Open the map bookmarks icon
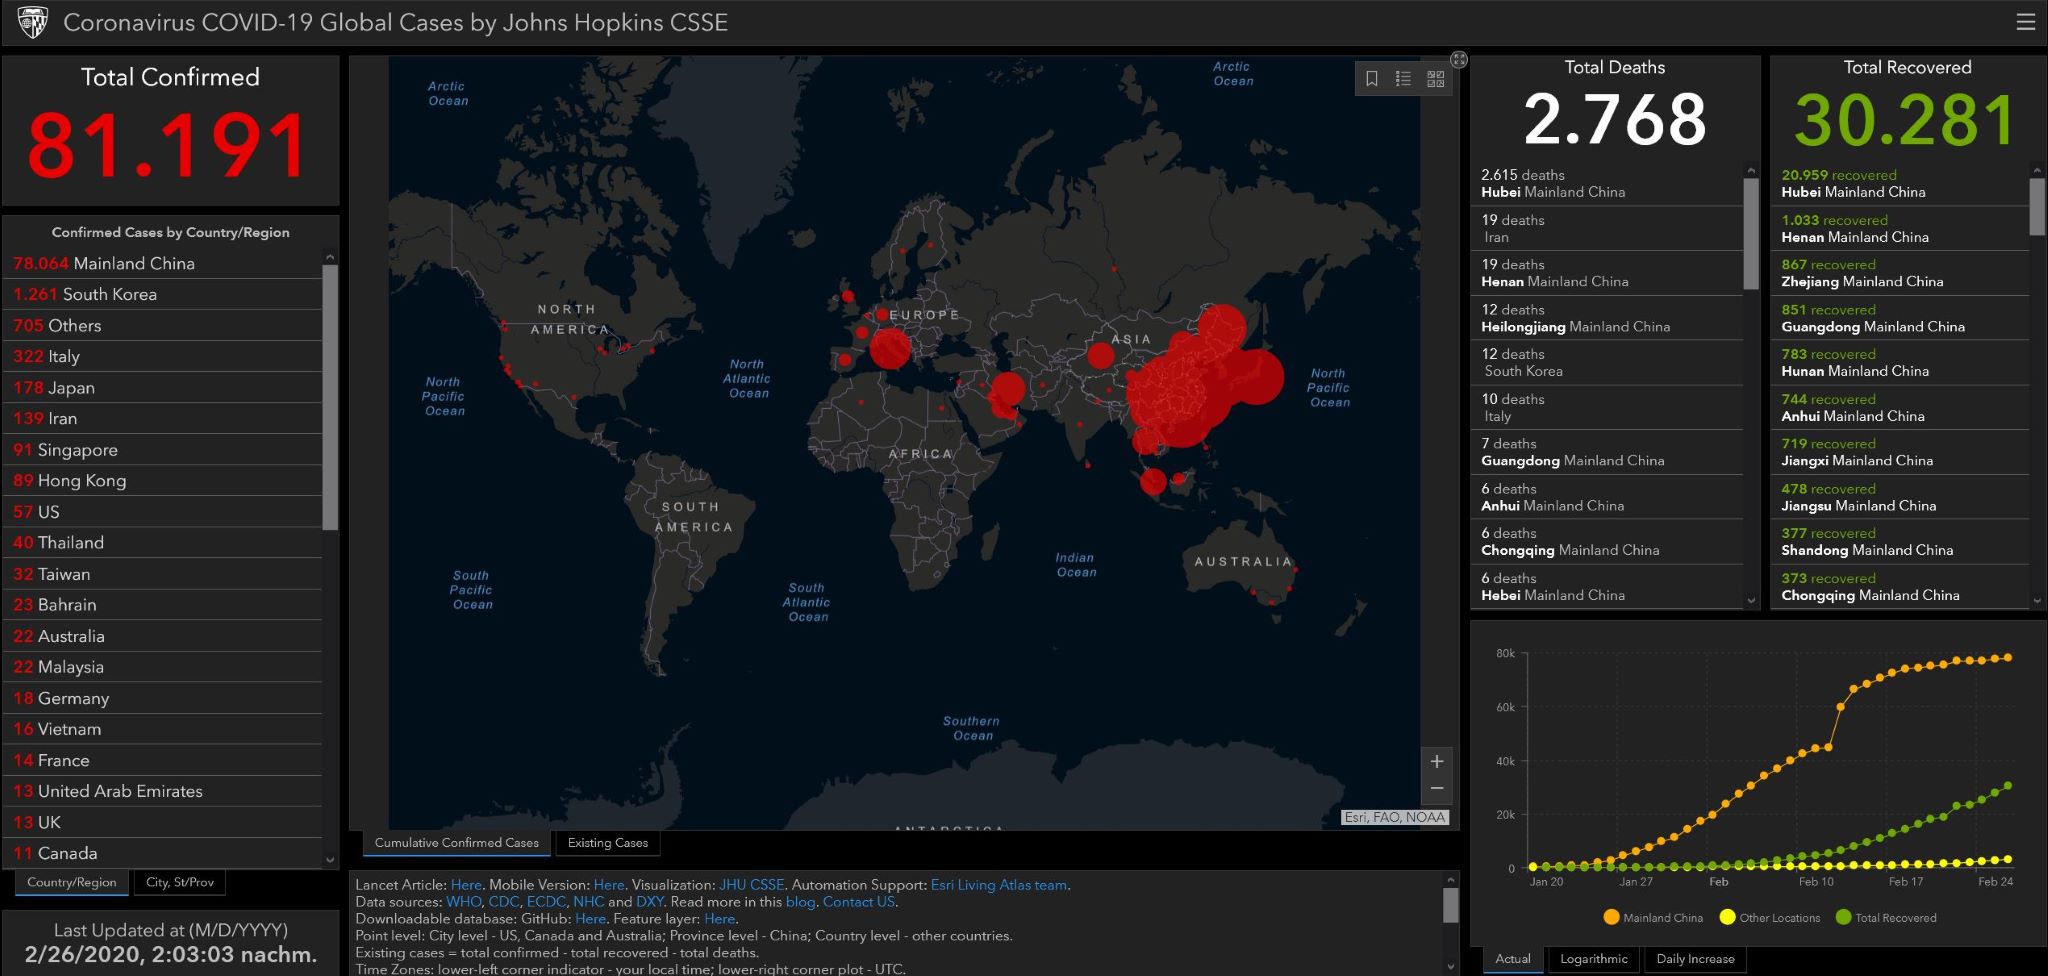Screen dimensions: 2048x976 (x=1372, y=79)
